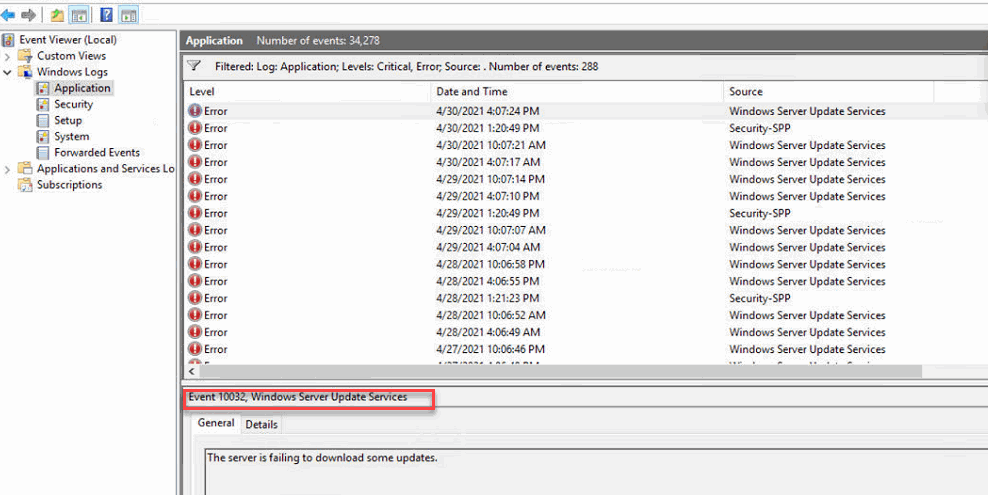Click the error icon of the 4/30/2021 4:07:24 PM row
Screen dimensions: 988x495
(195, 111)
